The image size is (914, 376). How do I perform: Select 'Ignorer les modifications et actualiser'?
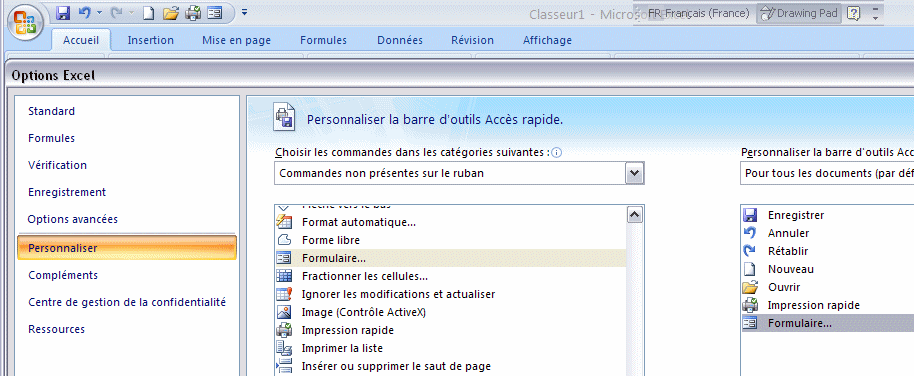click(450, 294)
